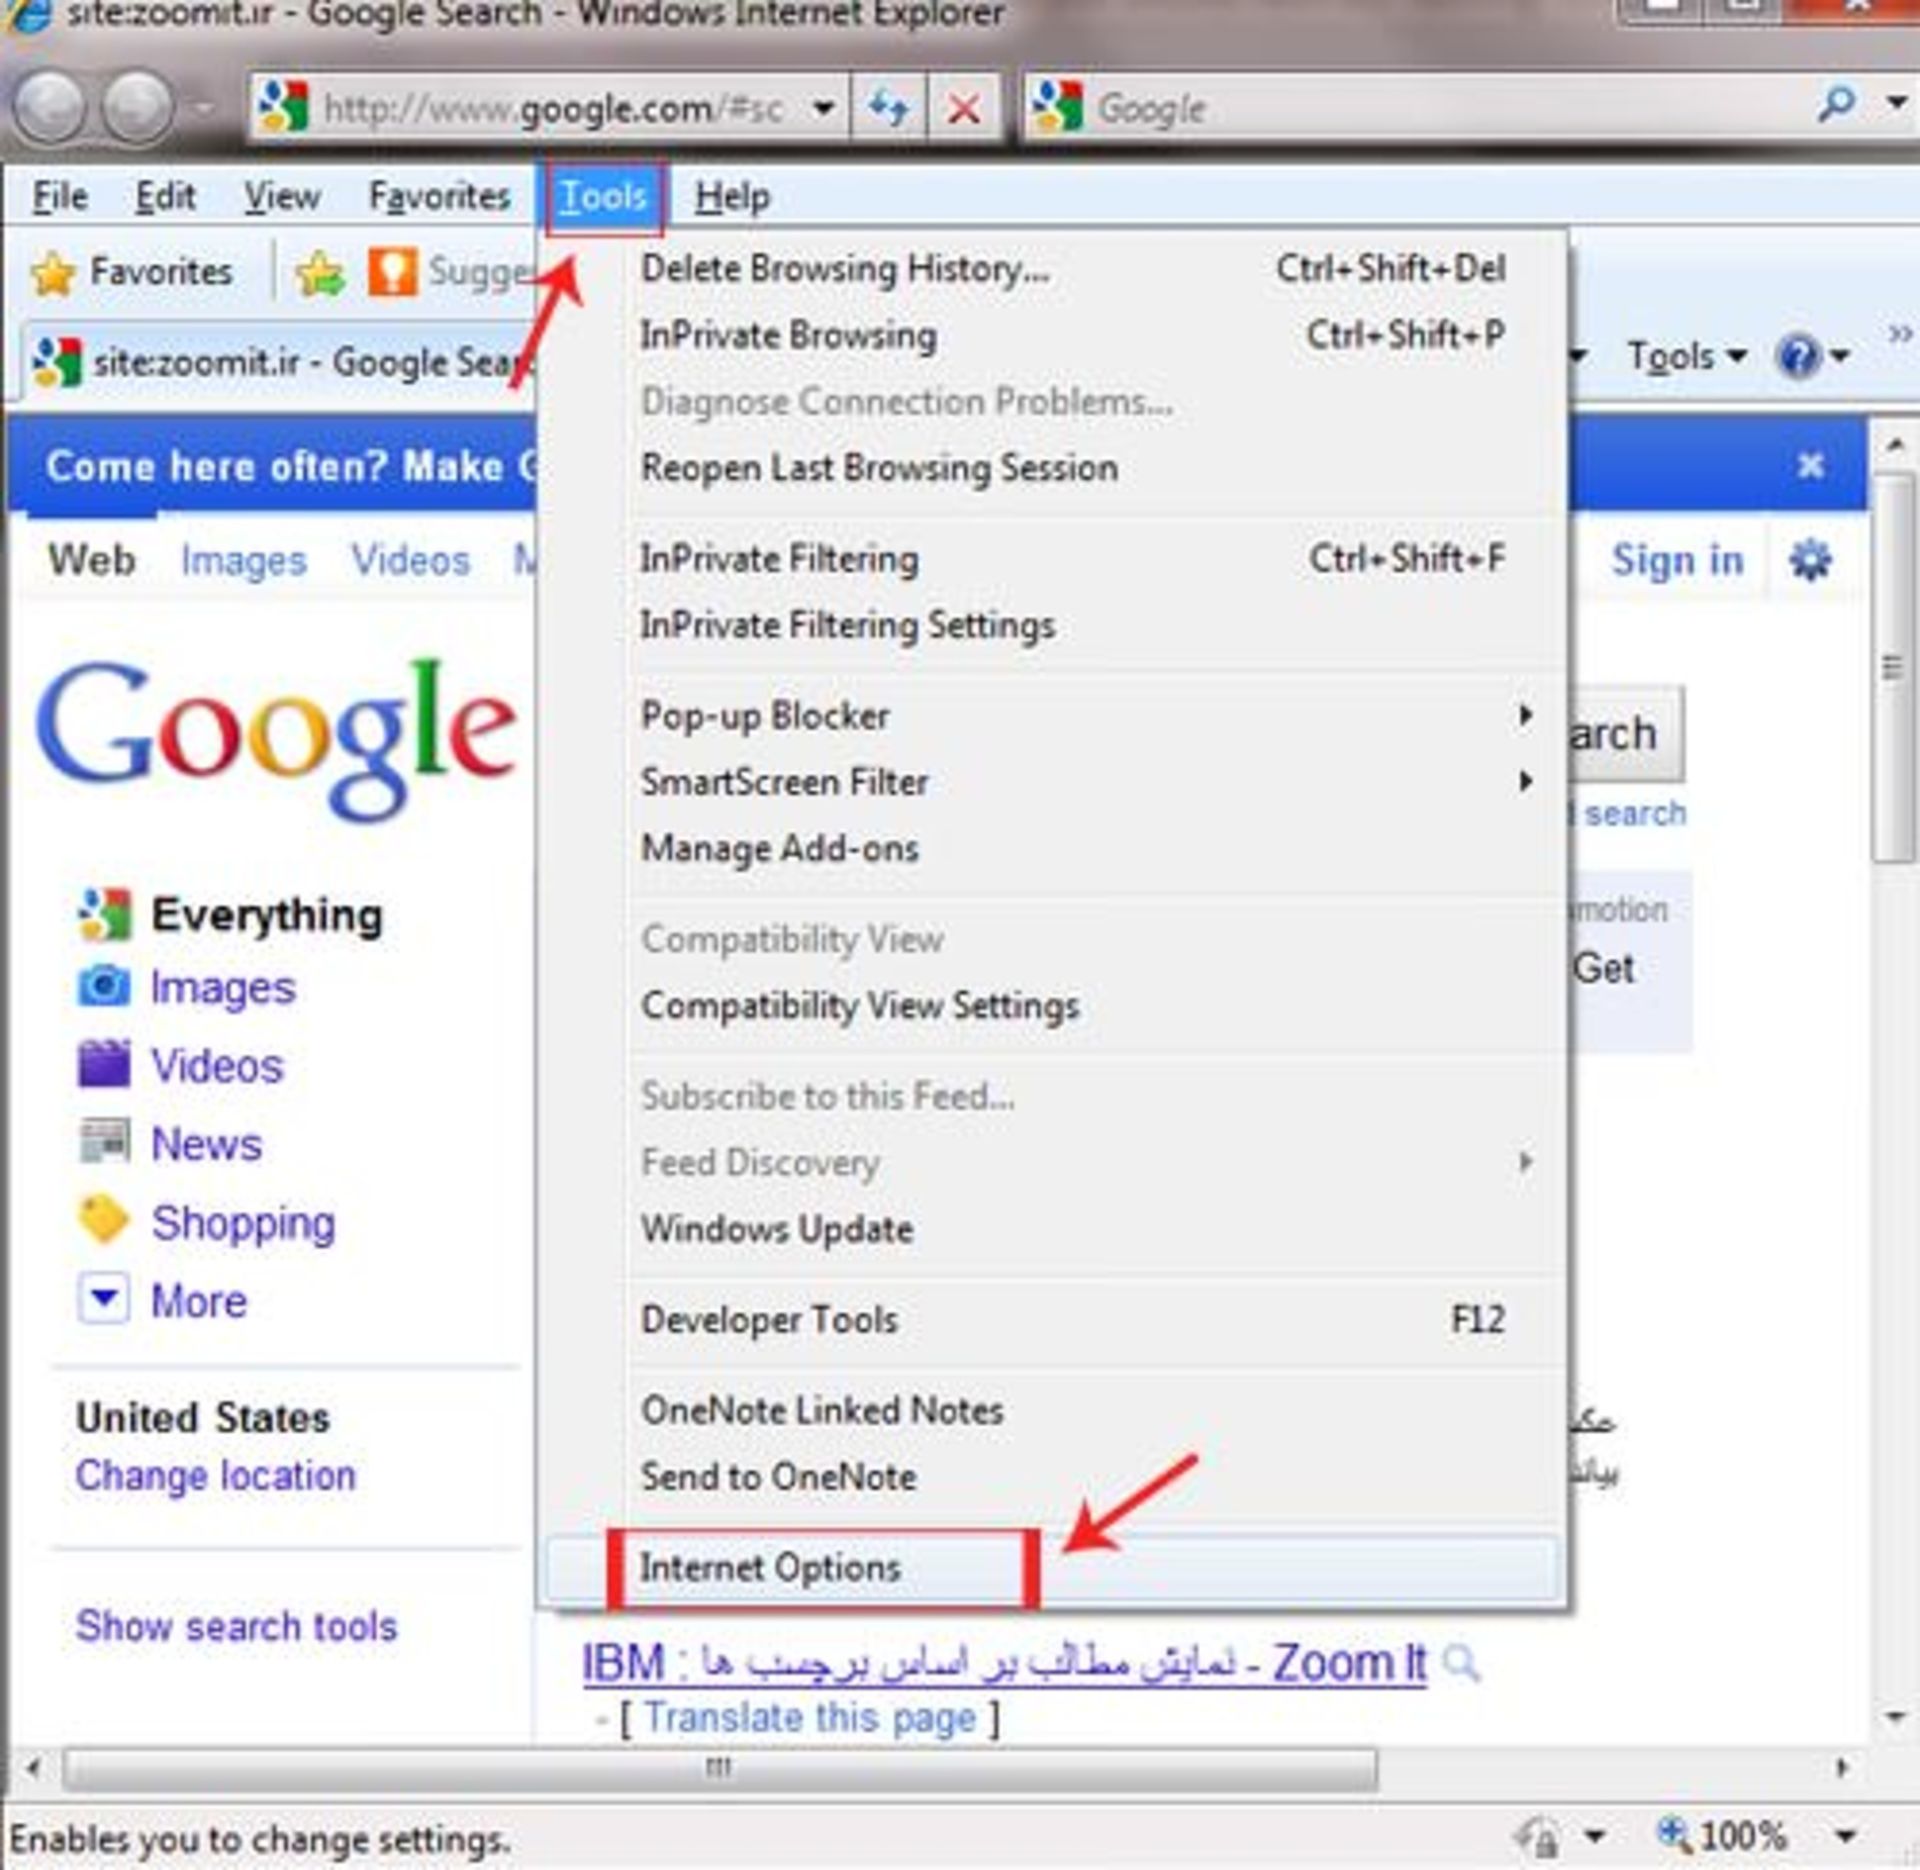Start InPrivate Browsing from menu
The image size is (1920, 1870).
click(x=1053, y=334)
